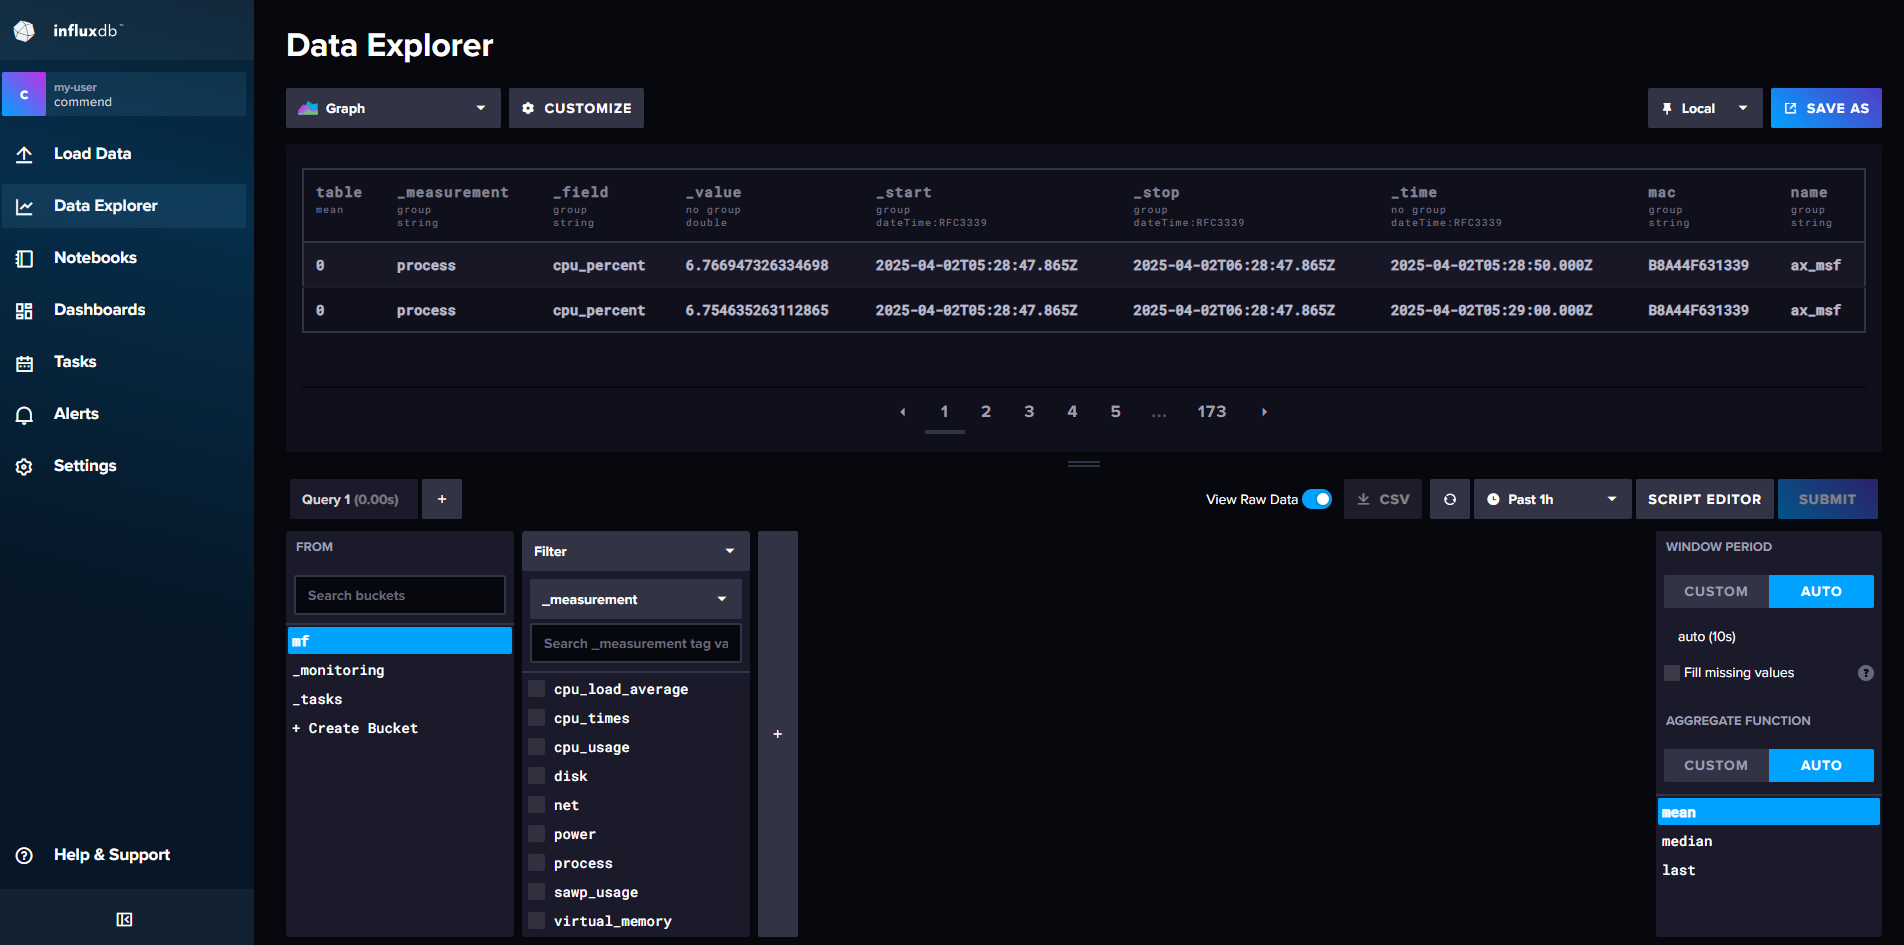Go to next results page arrow
Viewport: 1904px width, 945px height.
1264,412
